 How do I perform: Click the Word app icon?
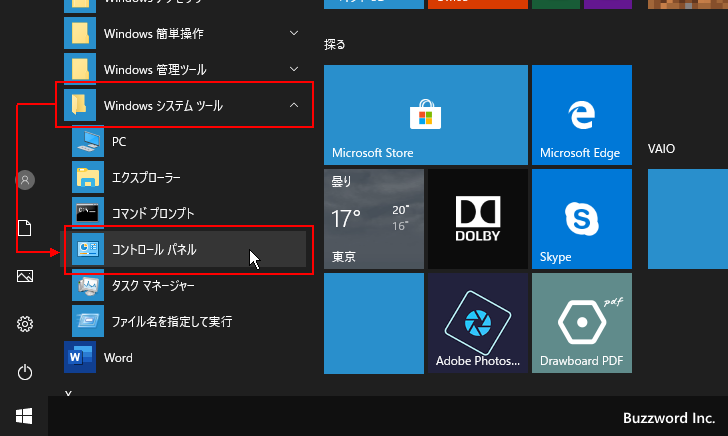tap(80, 357)
